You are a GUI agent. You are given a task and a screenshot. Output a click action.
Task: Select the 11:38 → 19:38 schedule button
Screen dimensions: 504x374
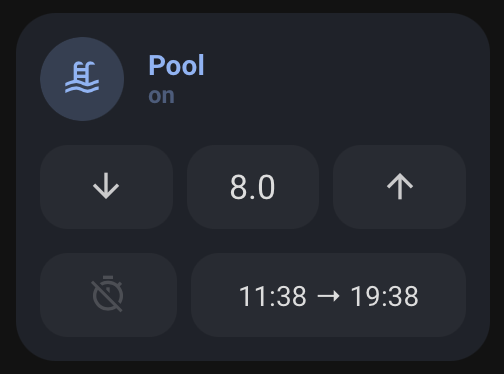coord(328,295)
